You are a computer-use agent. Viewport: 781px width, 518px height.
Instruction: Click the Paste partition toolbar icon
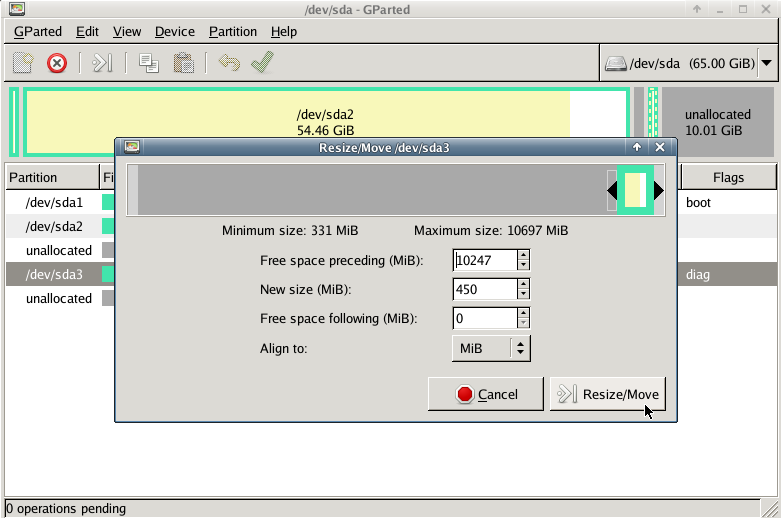(183, 63)
